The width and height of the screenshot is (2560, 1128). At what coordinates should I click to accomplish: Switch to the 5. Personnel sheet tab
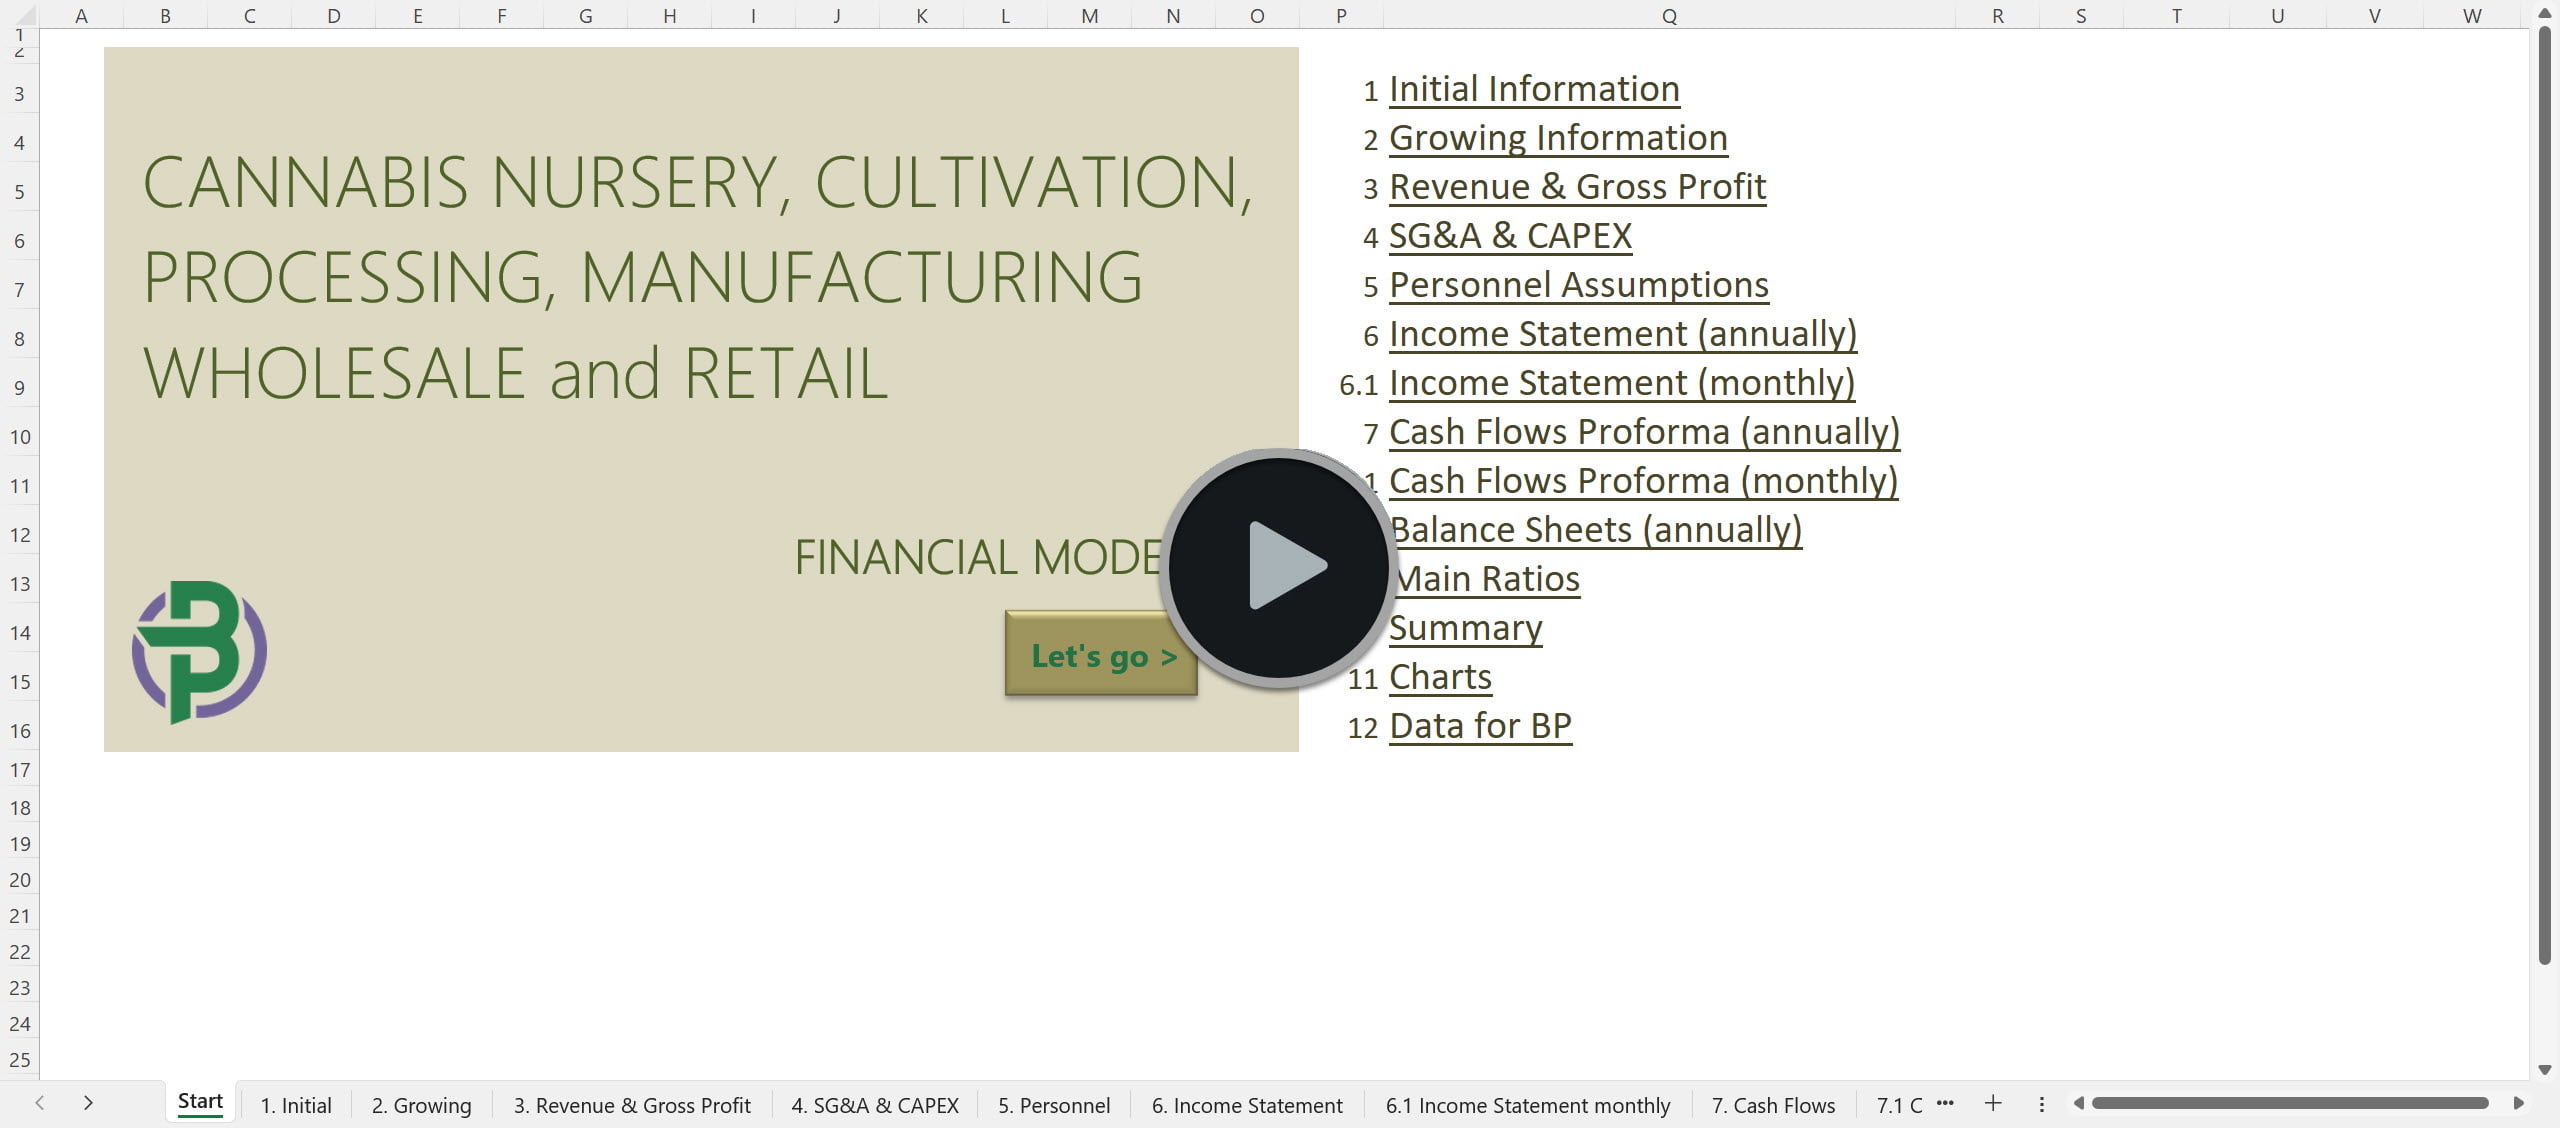[1052, 1105]
